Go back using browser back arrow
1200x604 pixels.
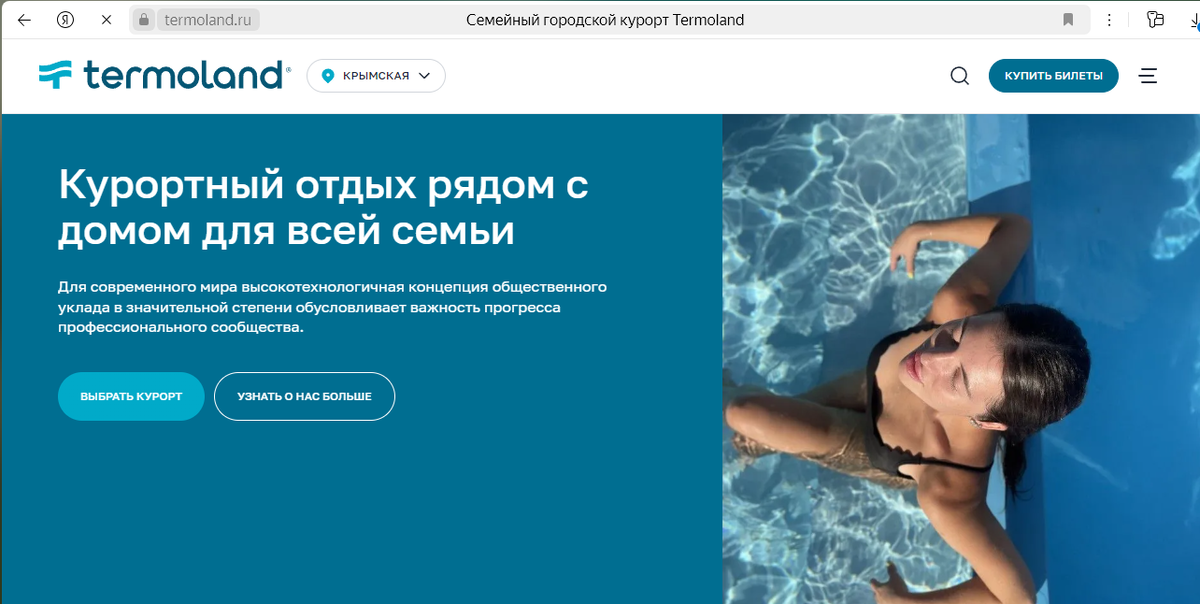click(24, 20)
